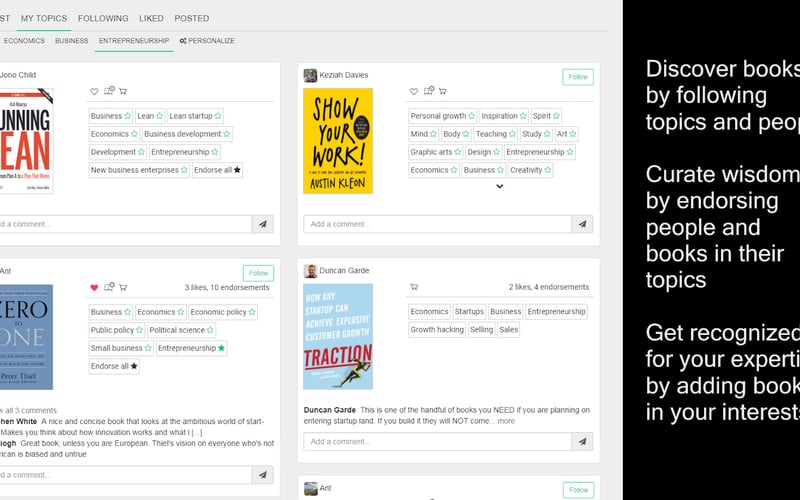Open comment icon on Zero to One card
This screenshot has height=500, width=800.
[109, 287]
